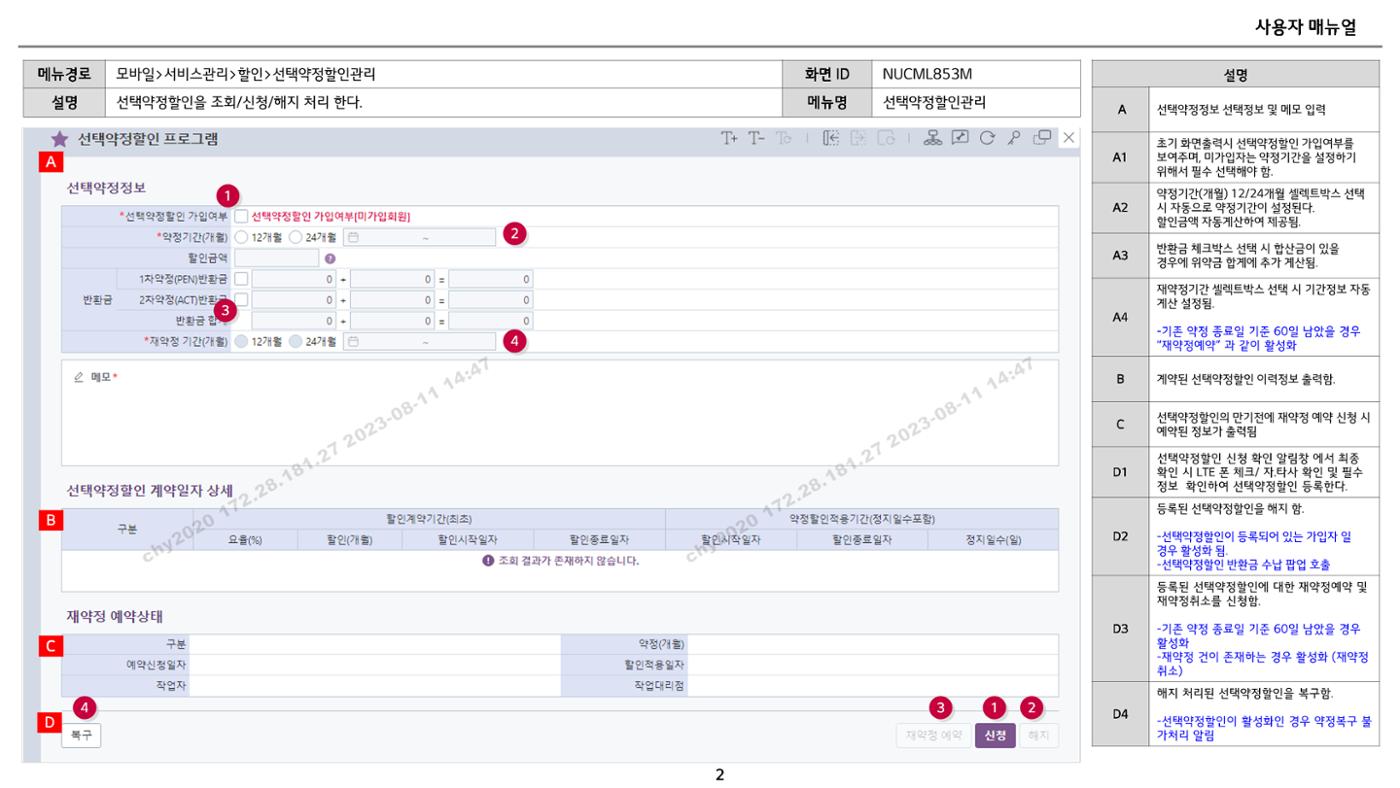This screenshot has width=1400, height=788.
Task: Check the 1차약정(PEN)반환금 checkbox
Action: (x=241, y=279)
